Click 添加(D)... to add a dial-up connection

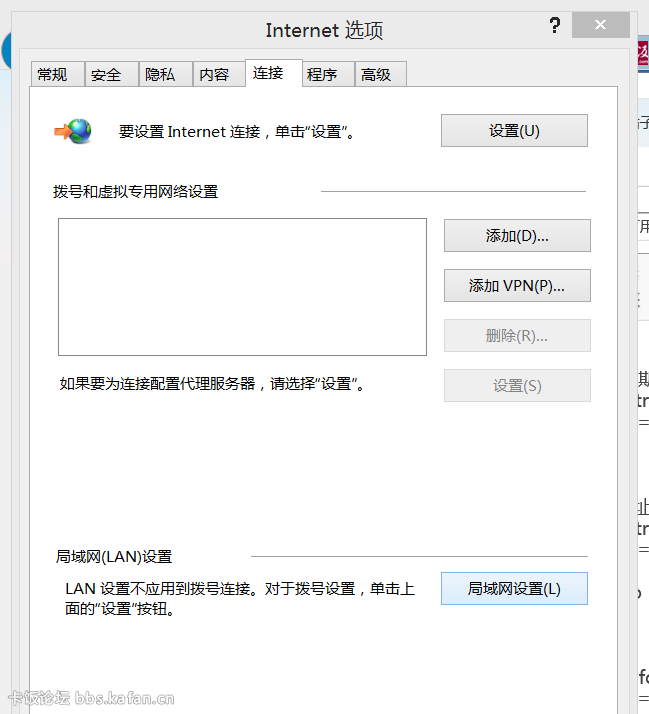(517, 235)
